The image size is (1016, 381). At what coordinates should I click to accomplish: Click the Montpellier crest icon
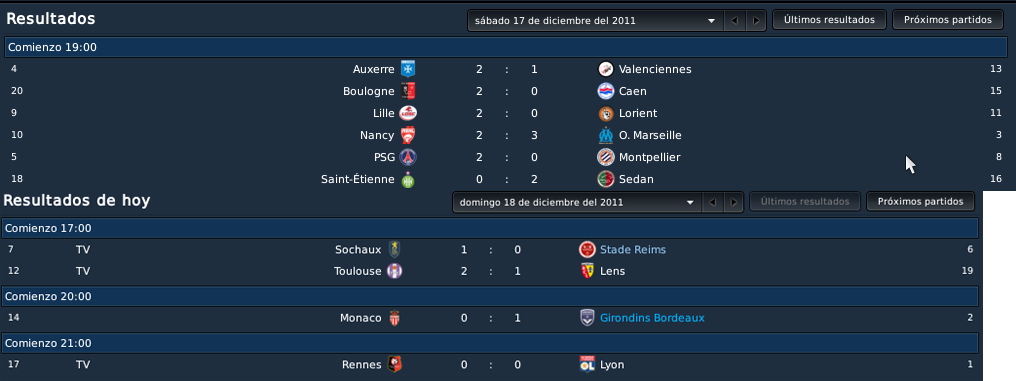[x=606, y=157]
